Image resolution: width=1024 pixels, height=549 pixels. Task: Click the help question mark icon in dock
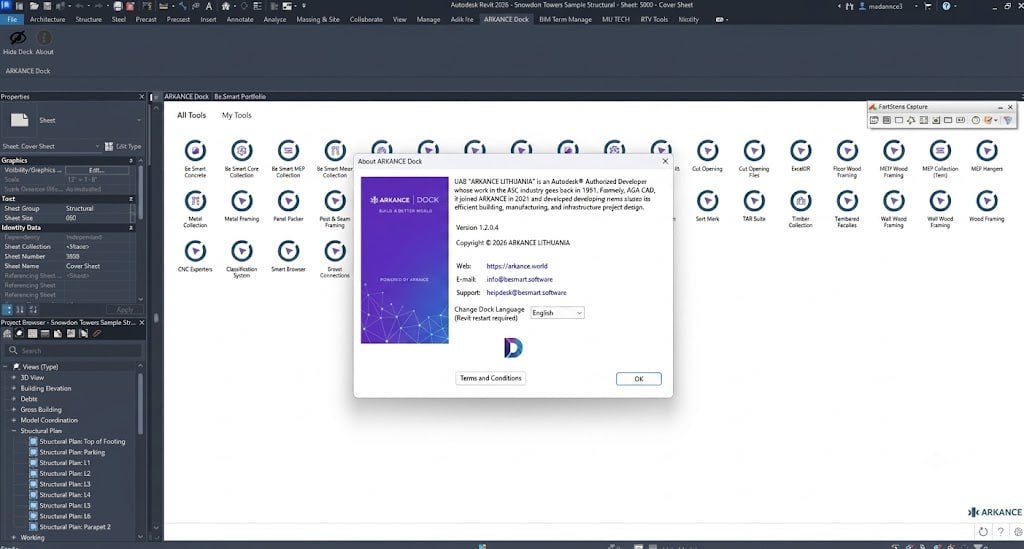click(x=1000, y=532)
